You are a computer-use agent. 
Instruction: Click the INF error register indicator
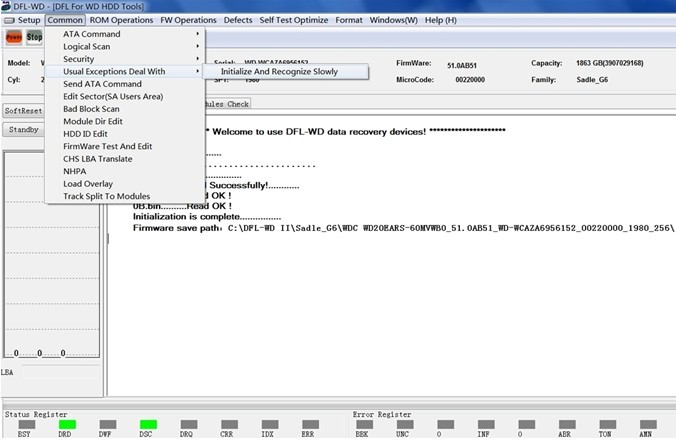(x=486, y=424)
